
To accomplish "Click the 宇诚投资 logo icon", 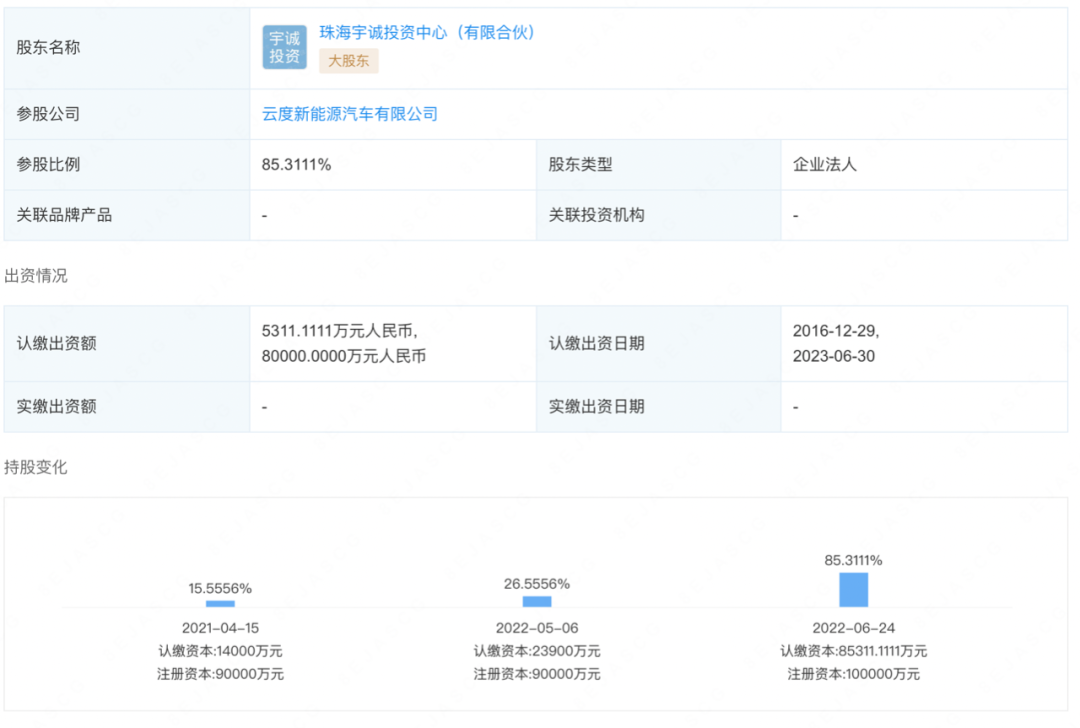I will click(x=284, y=47).
